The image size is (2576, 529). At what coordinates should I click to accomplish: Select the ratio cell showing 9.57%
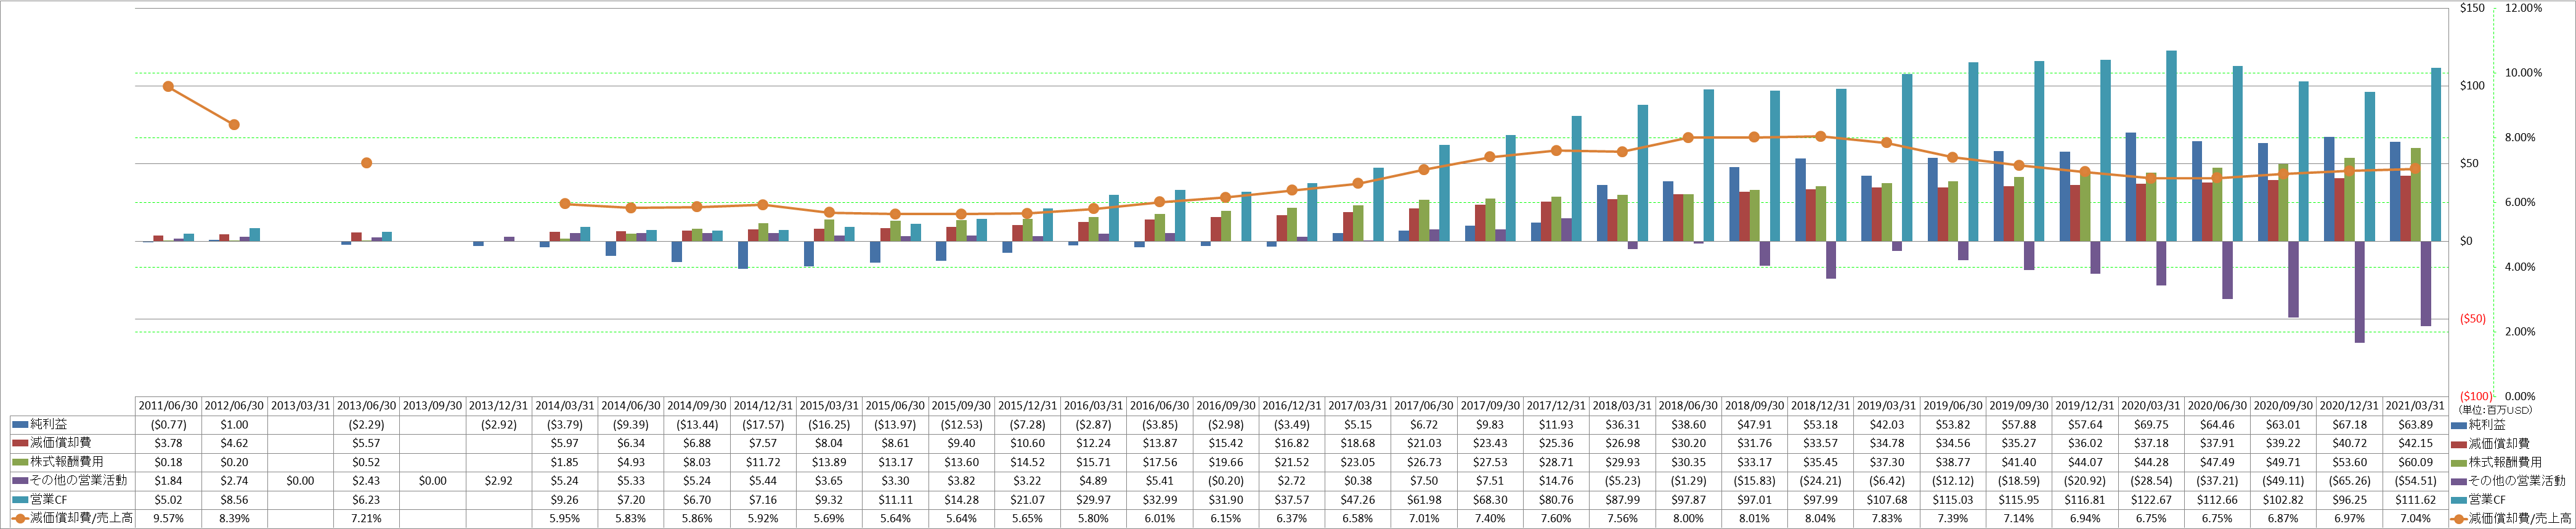(x=168, y=518)
